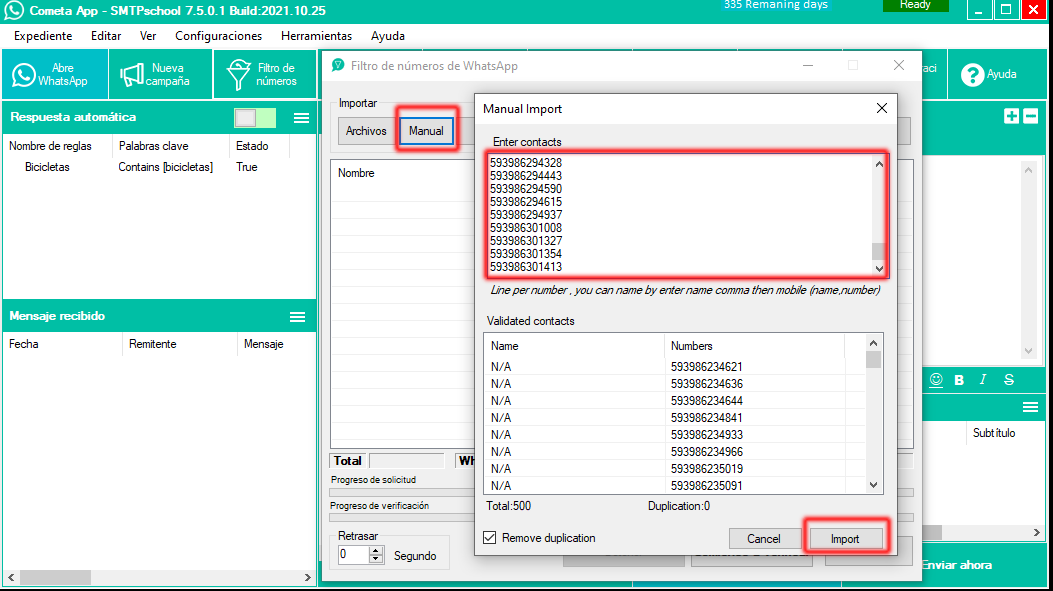Start a Nueva campaña
The width and height of the screenshot is (1053, 591).
(160, 74)
